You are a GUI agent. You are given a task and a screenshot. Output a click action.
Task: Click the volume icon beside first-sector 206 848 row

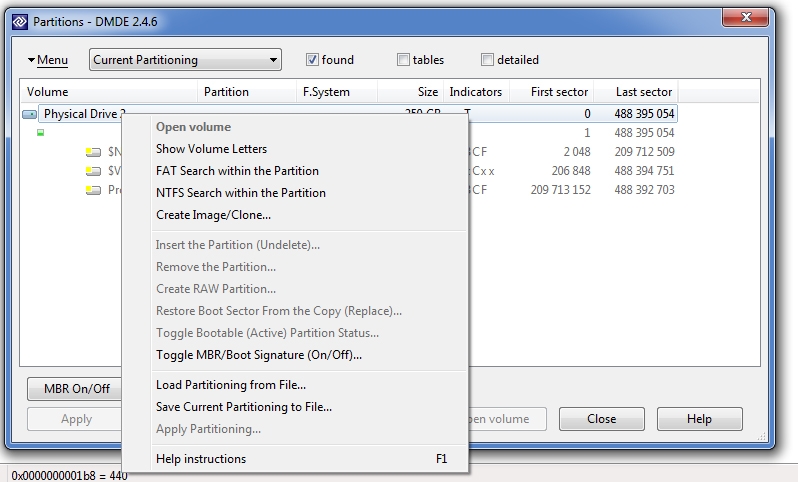coord(93,171)
